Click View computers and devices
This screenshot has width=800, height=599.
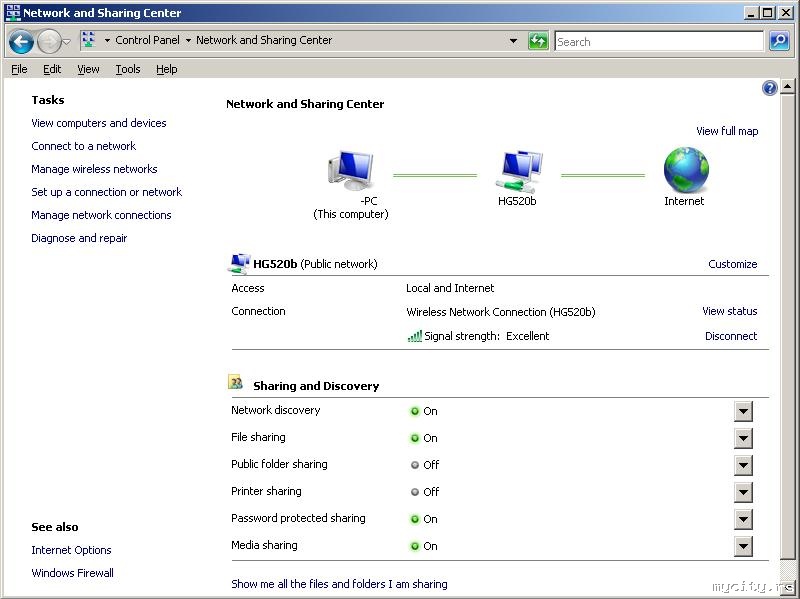point(99,123)
